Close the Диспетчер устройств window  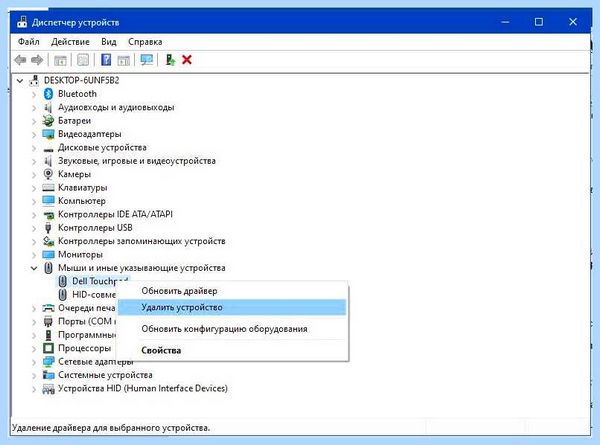point(573,22)
